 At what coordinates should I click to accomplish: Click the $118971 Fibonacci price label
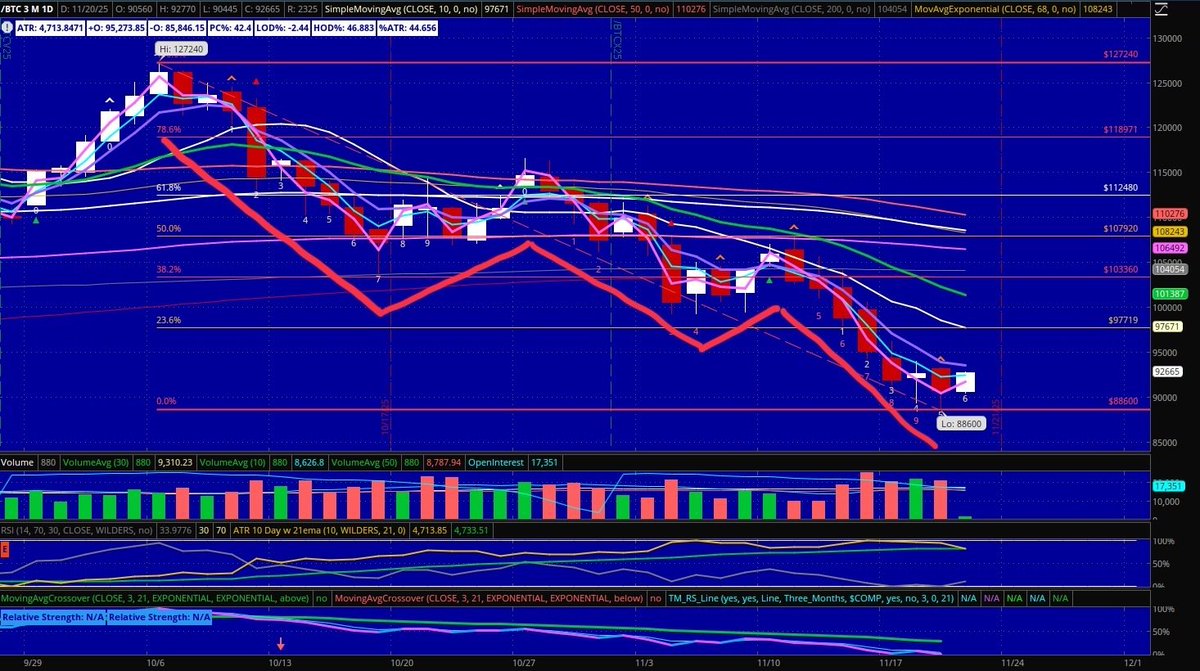click(1120, 130)
